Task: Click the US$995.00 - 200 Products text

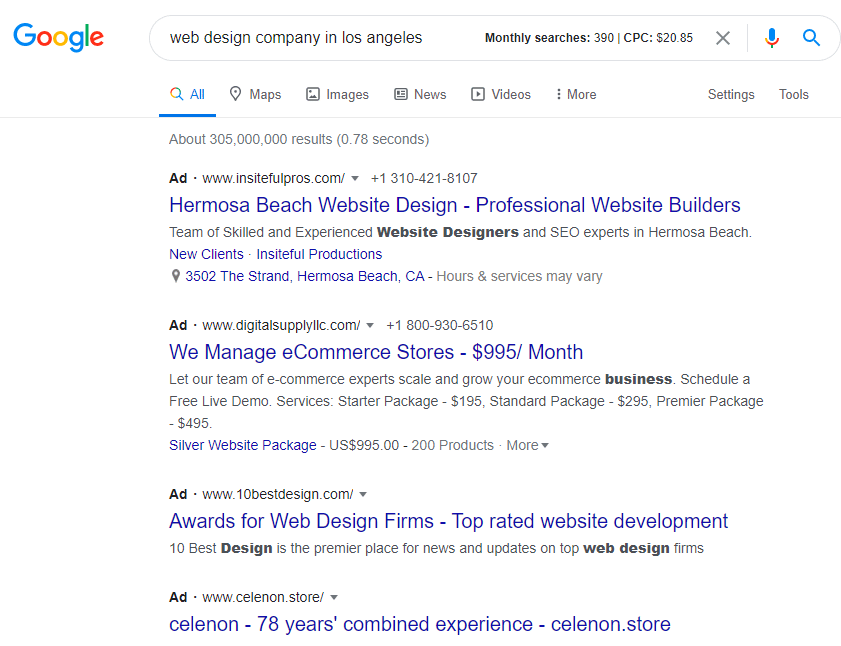Action: [x=411, y=445]
